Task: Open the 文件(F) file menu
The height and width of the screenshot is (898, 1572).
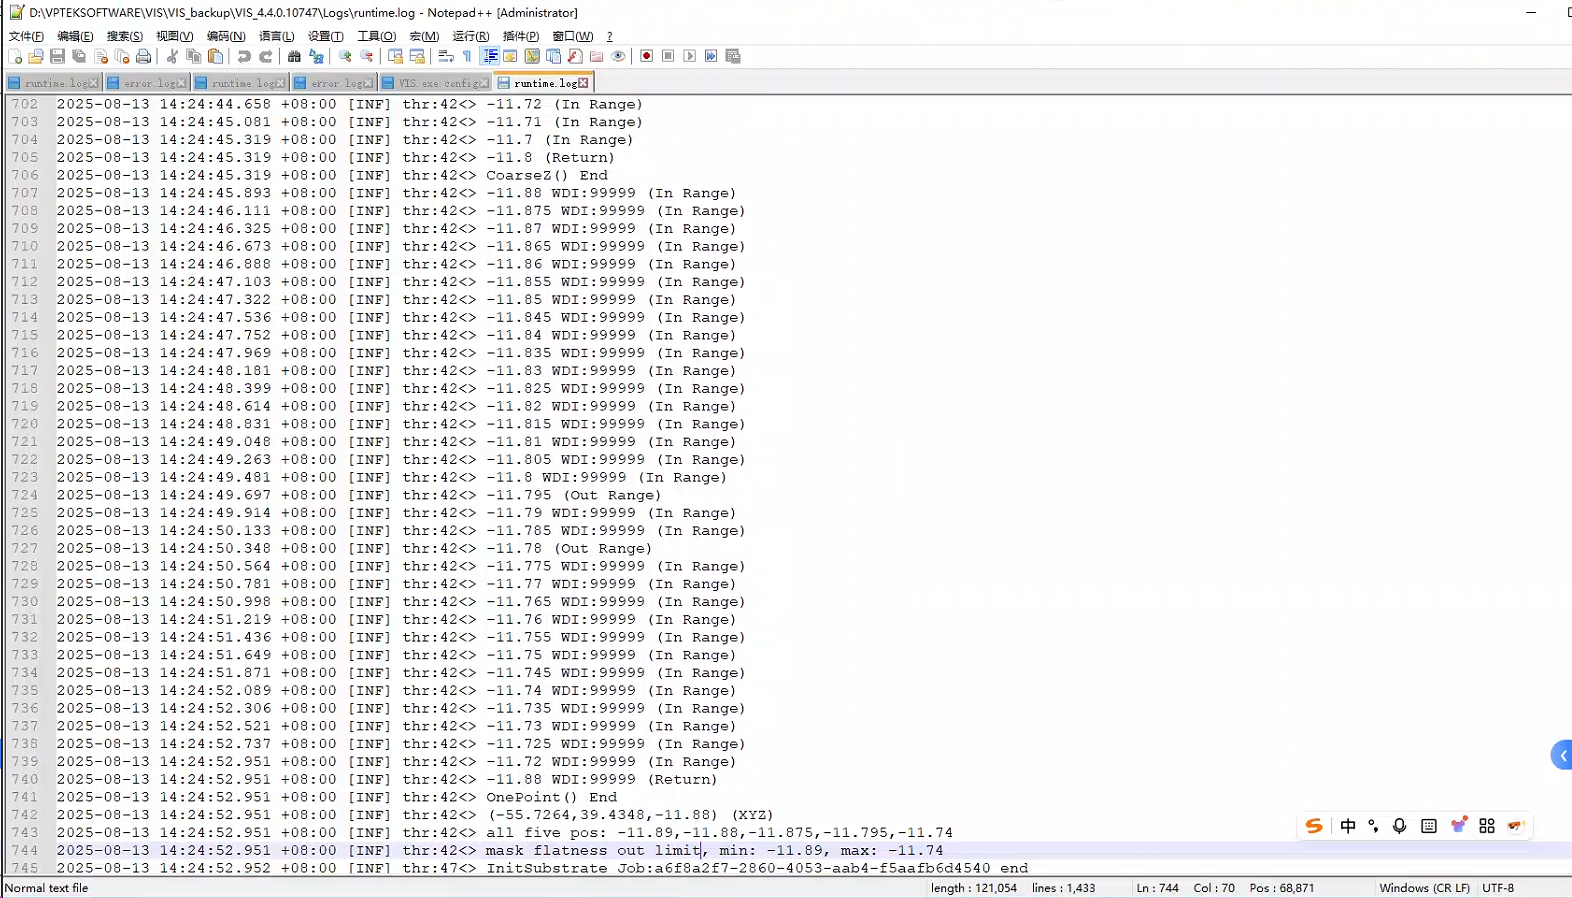Action: 26,36
